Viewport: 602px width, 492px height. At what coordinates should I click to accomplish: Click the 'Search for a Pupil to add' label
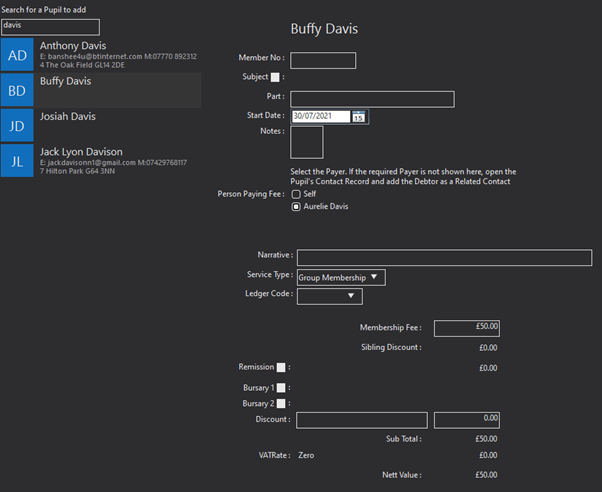coord(43,10)
